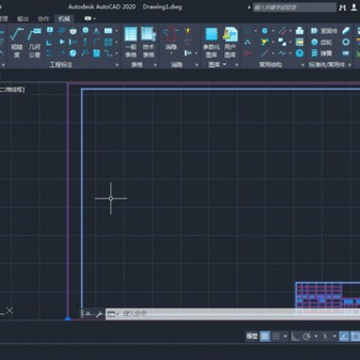Click the bowl-shaped icon in 工程标注 panel
Viewport: 360px width, 360px height.
[x=73, y=31]
